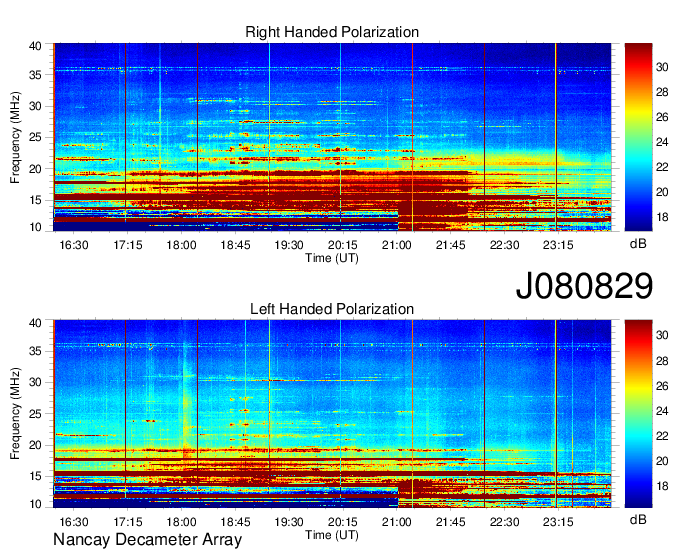
Task: Click the 30 MHz tick on upper plot
Action: pyautogui.click(x=35, y=106)
